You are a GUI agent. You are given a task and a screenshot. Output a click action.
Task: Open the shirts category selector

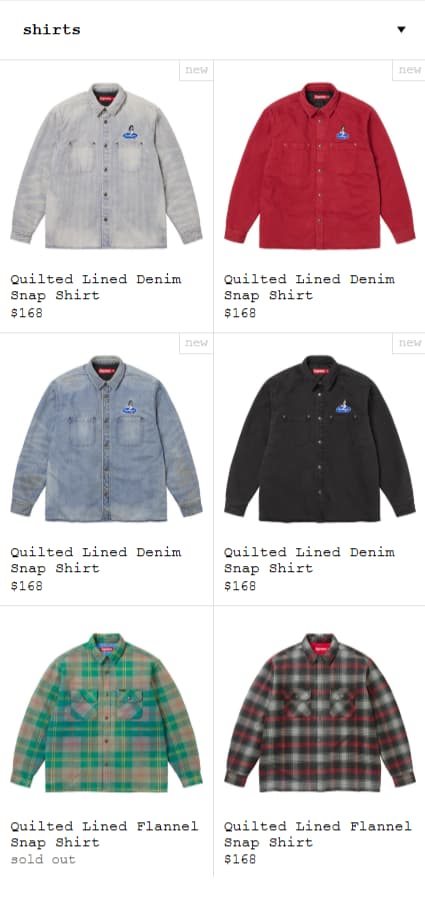(212, 30)
